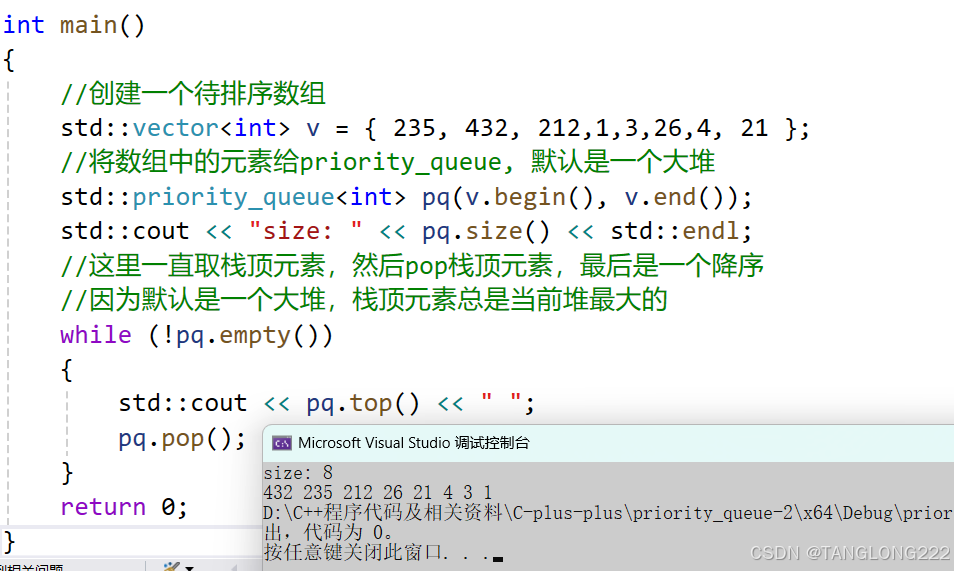Click the 'return 0;' statement

[124, 506]
